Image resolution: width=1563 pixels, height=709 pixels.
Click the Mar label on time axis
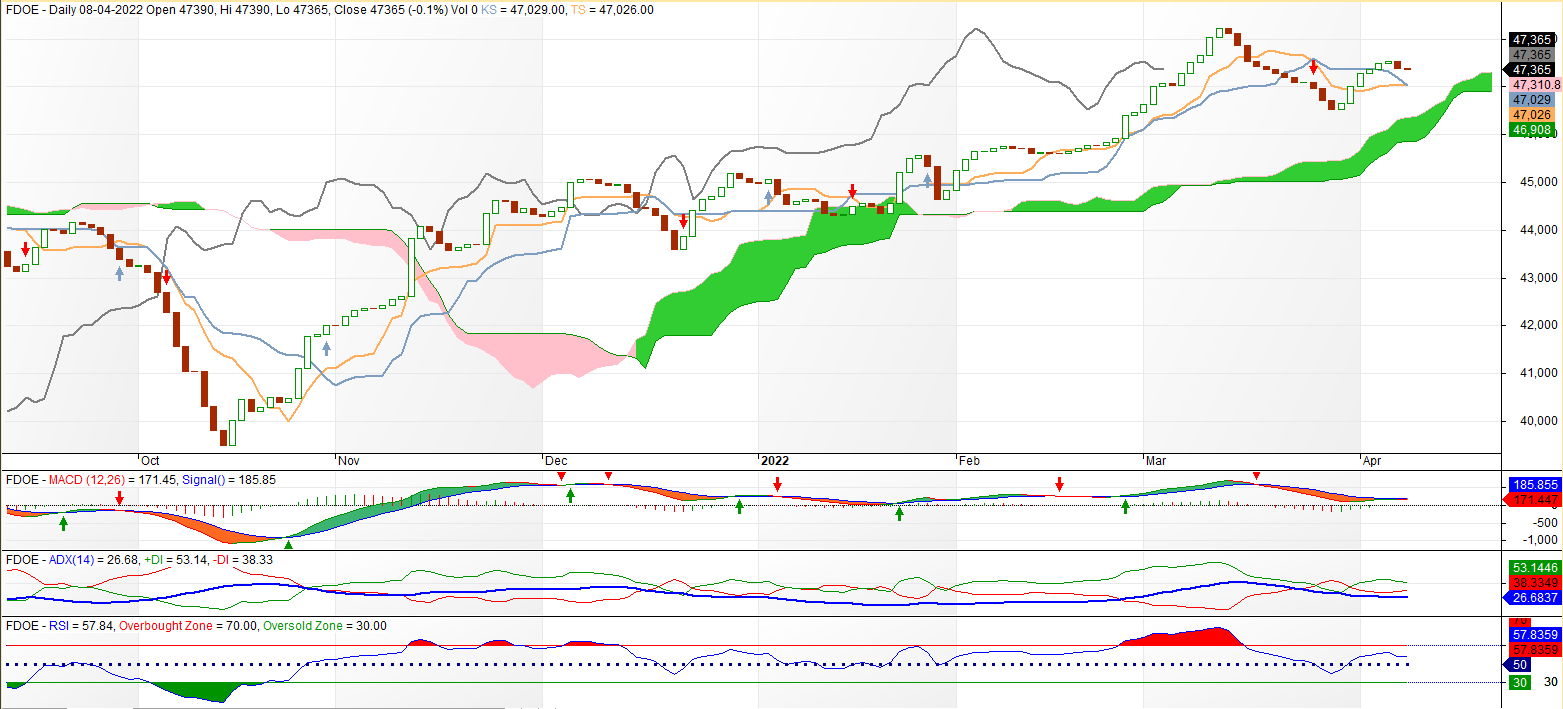[x=1156, y=461]
